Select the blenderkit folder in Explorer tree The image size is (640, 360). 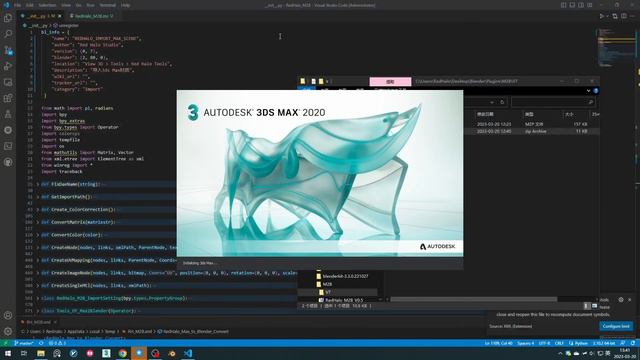click(342, 276)
